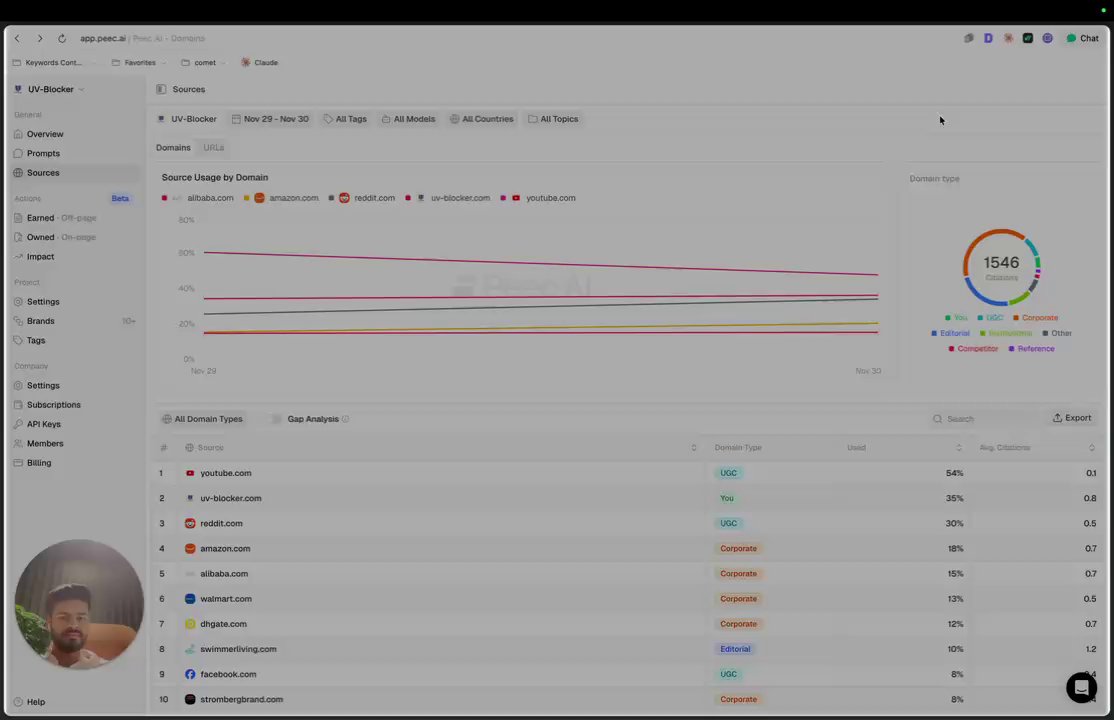Open company Settings under Company
The image size is (1114, 720).
[x=43, y=386]
